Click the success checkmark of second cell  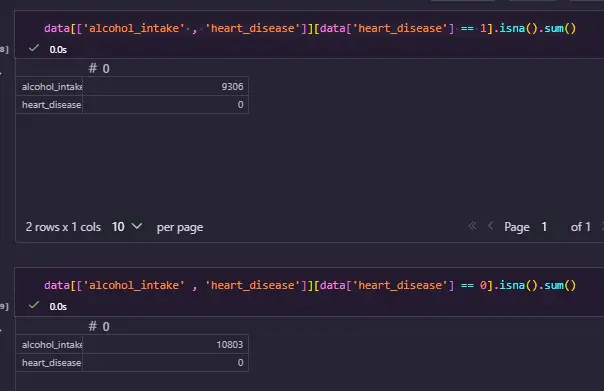tap(34, 305)
